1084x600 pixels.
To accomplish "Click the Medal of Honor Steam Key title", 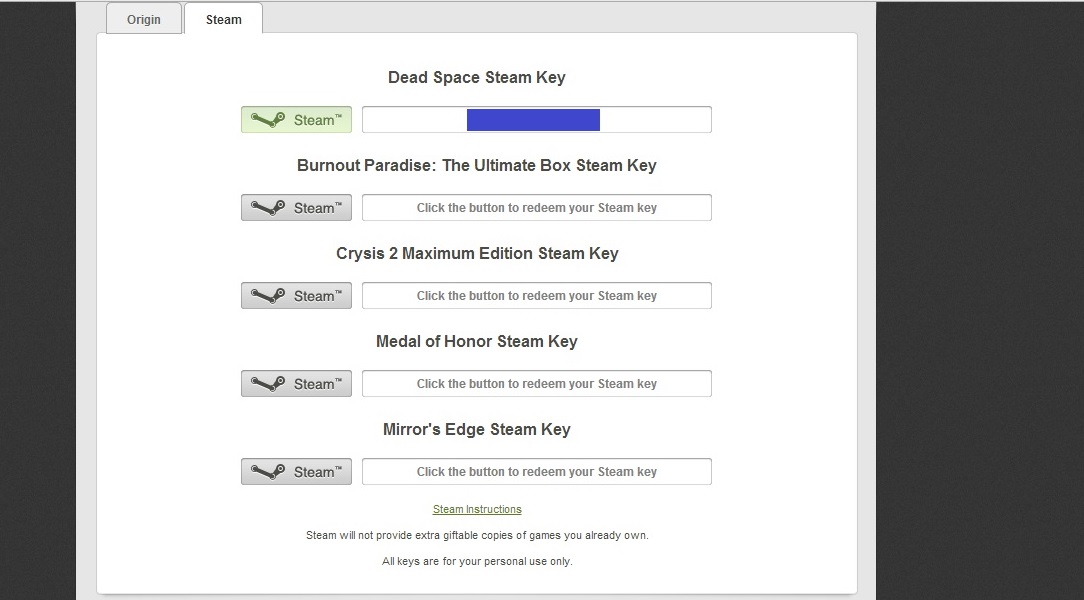I will [x=476, y=342].
